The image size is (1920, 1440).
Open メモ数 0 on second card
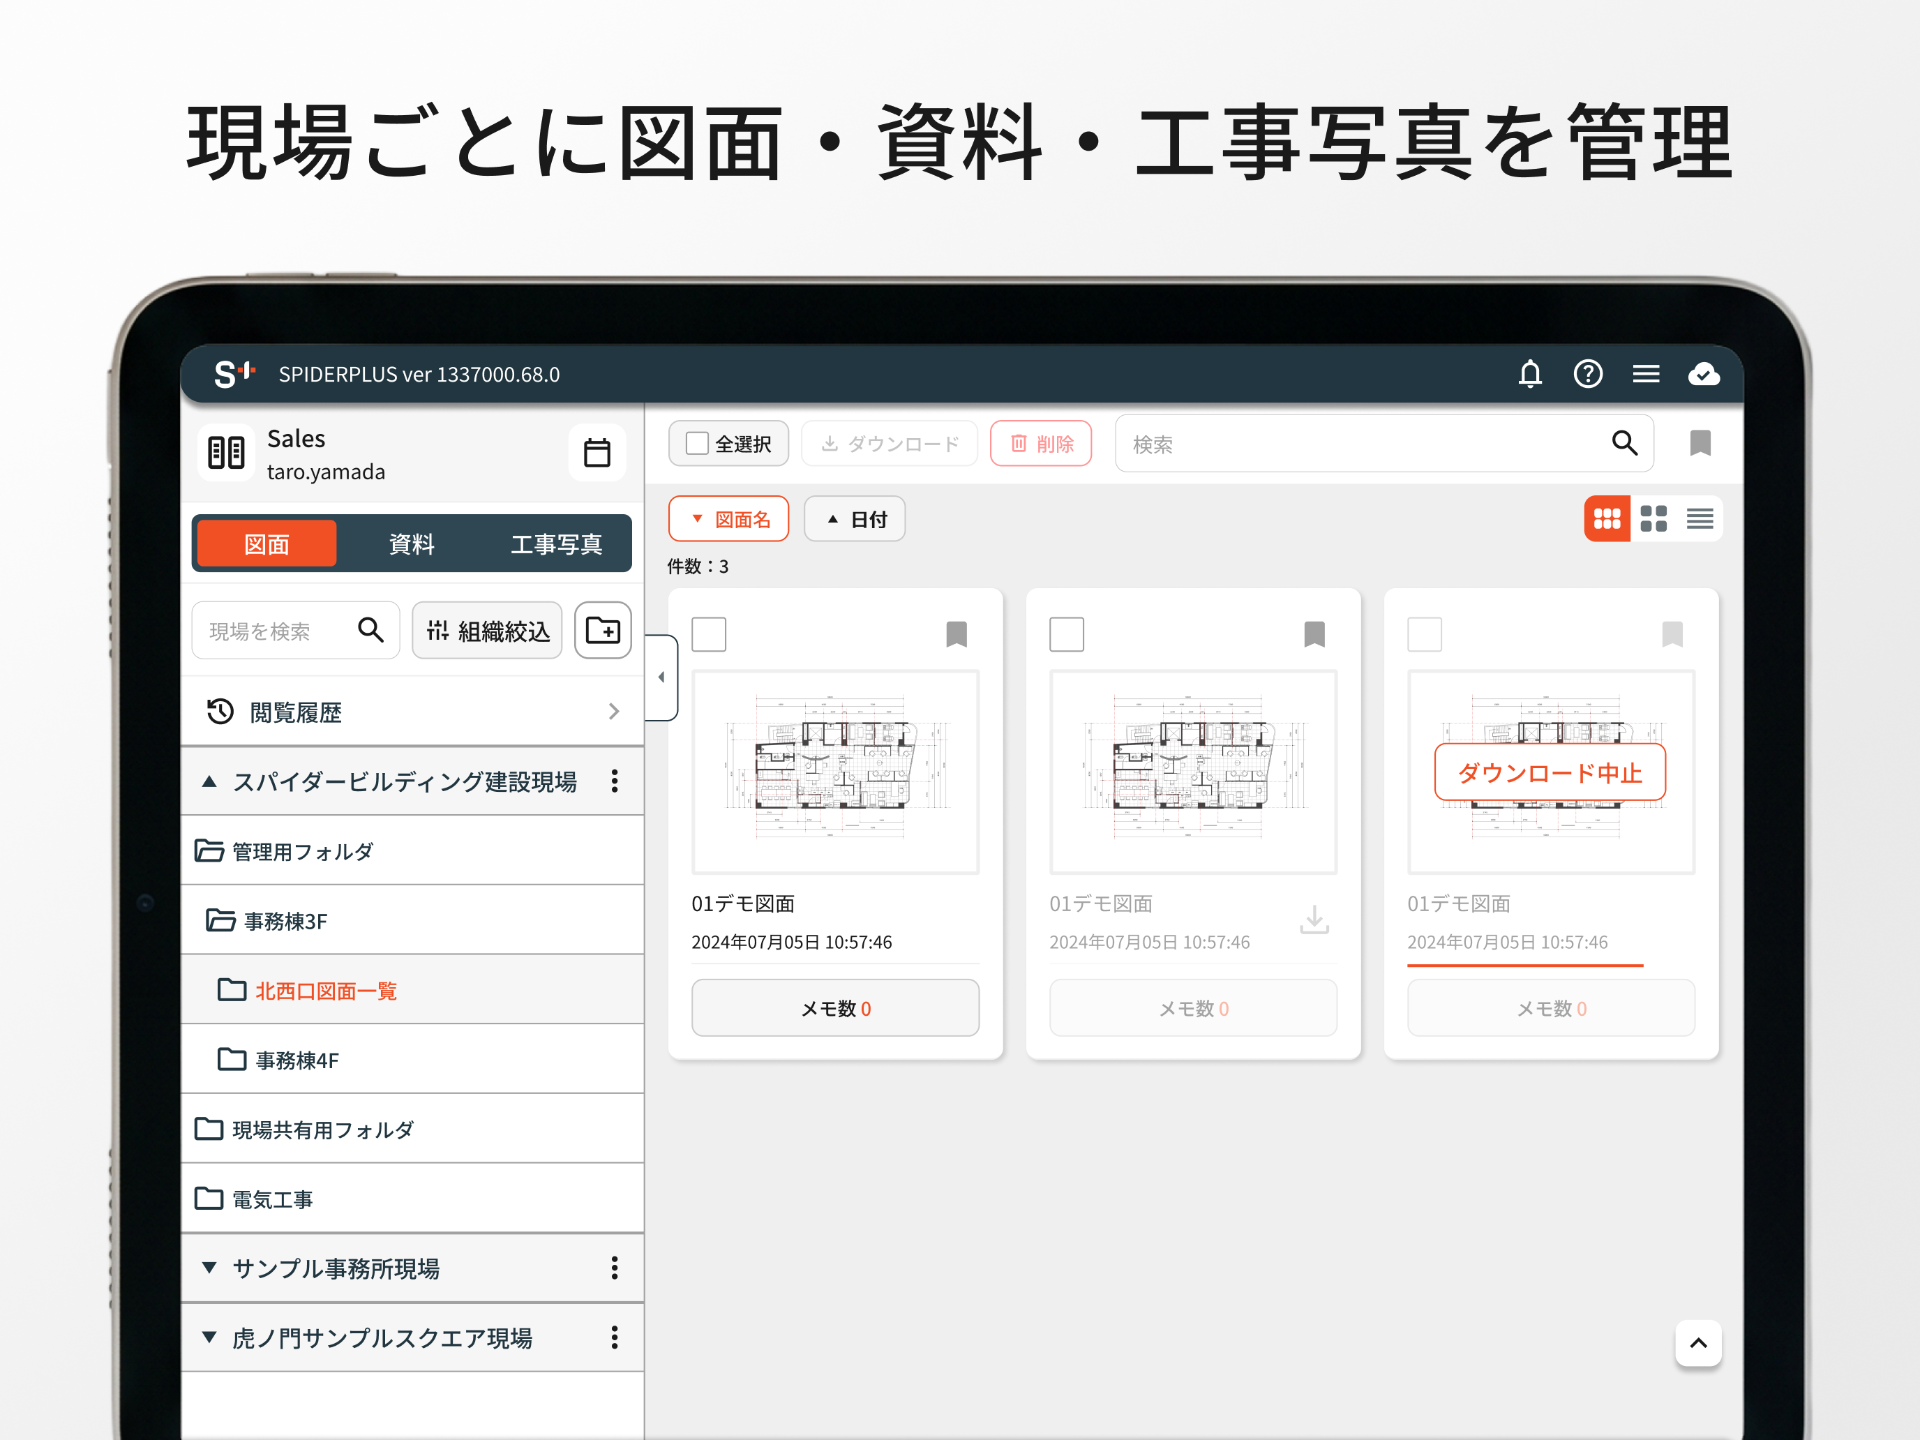[x=1193, y=1008]
